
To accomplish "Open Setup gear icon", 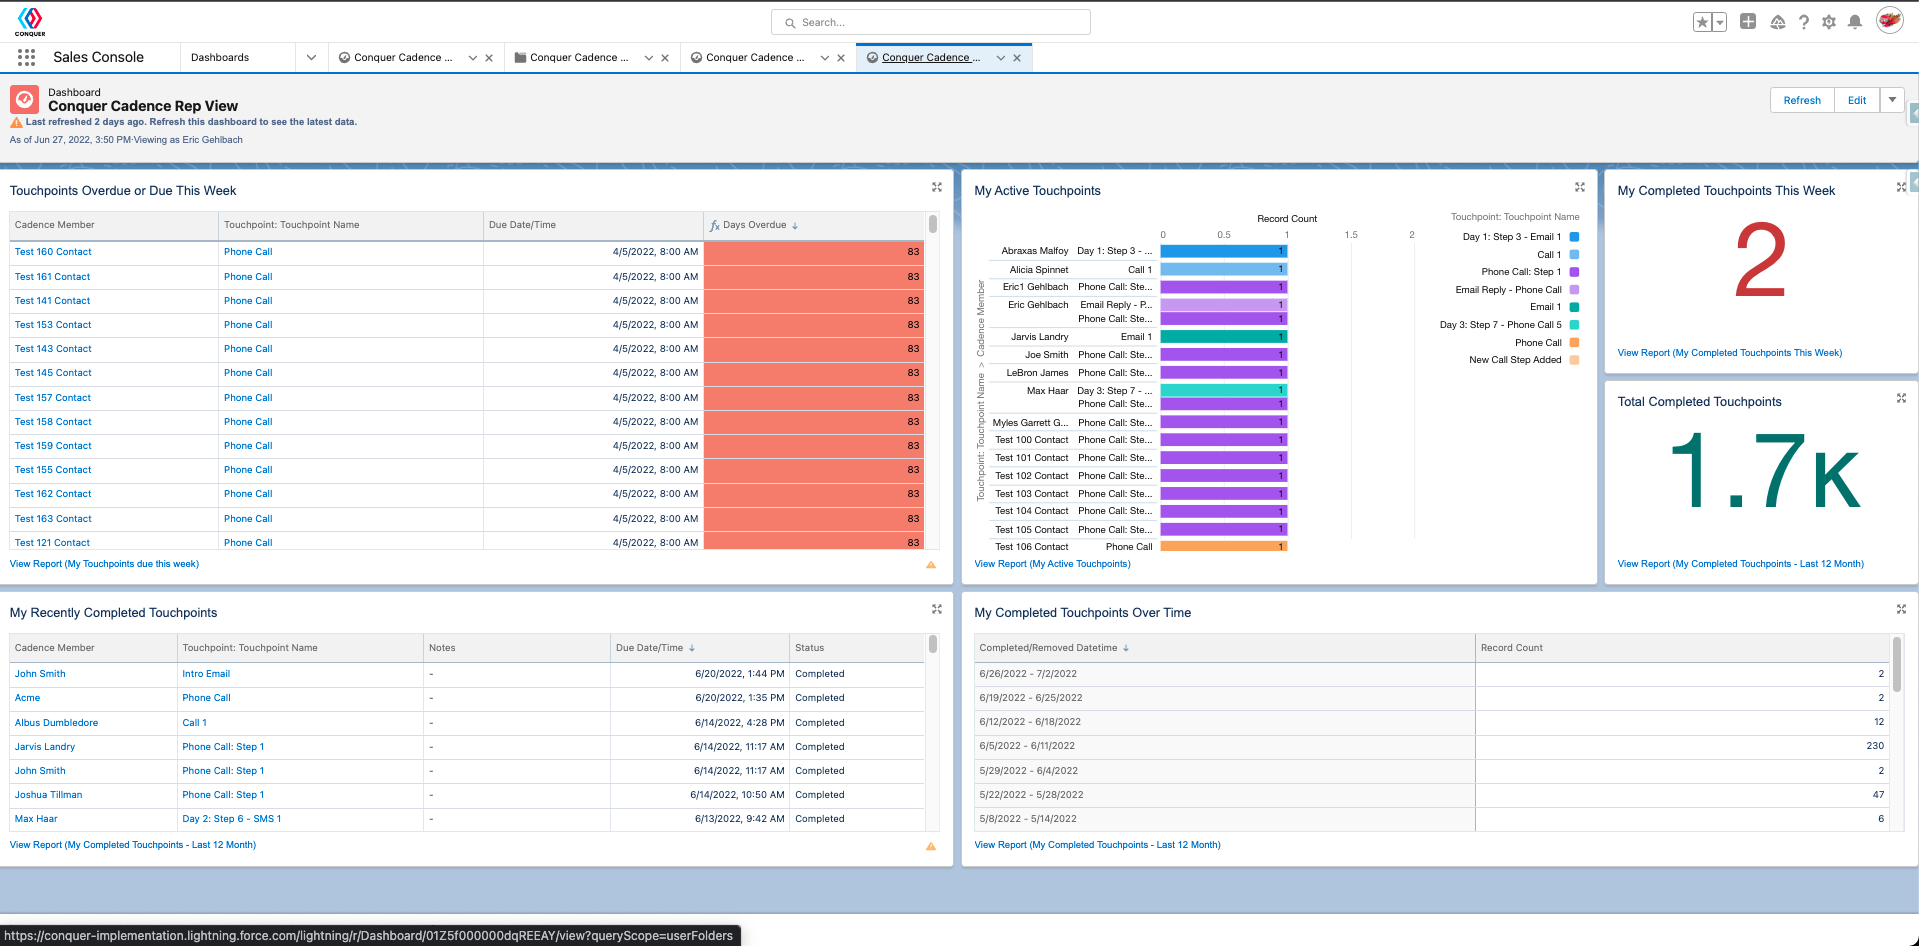I will (x=1829, y=22).
